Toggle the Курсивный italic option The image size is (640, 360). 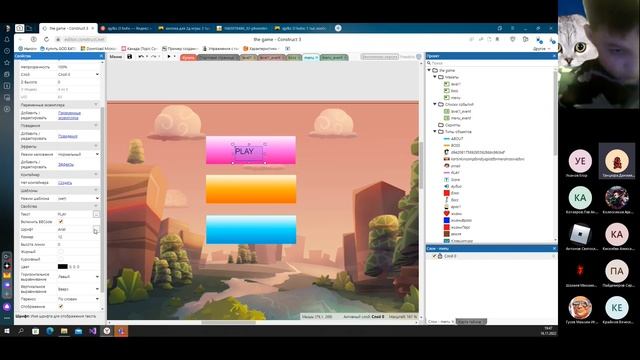click(x=61, y=259)
